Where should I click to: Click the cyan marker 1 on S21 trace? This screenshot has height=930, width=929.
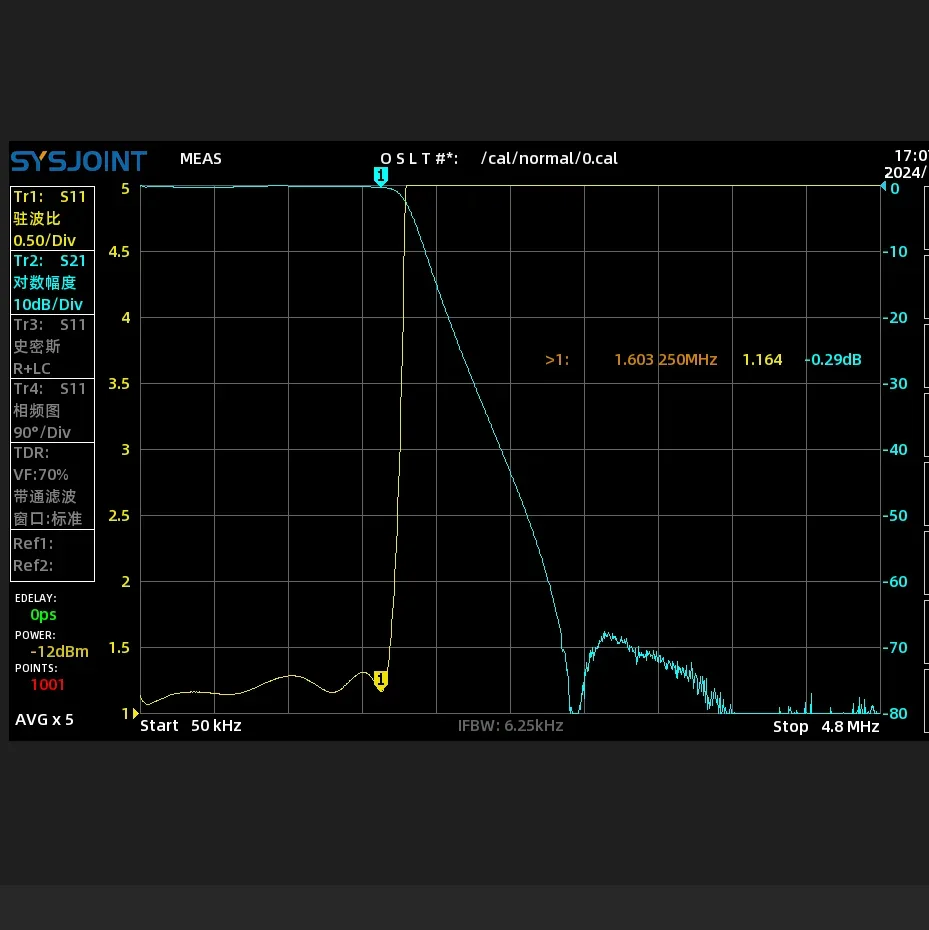point(381,176)
